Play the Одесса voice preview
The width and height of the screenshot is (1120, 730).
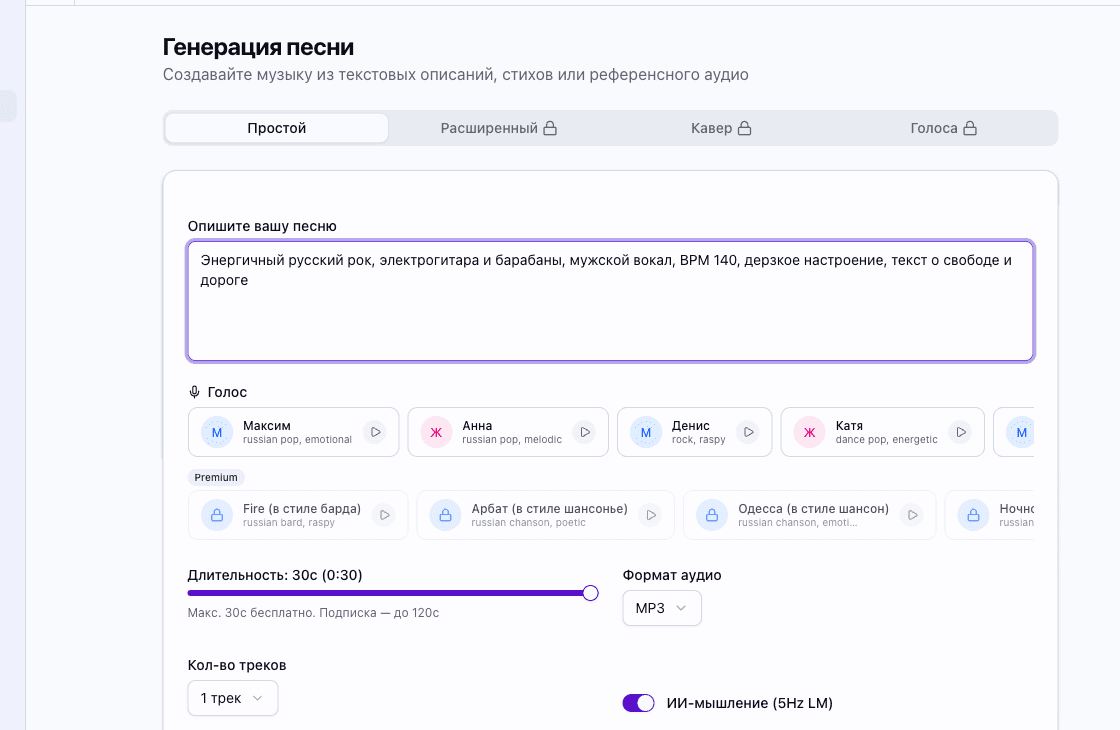pos(912,514)
